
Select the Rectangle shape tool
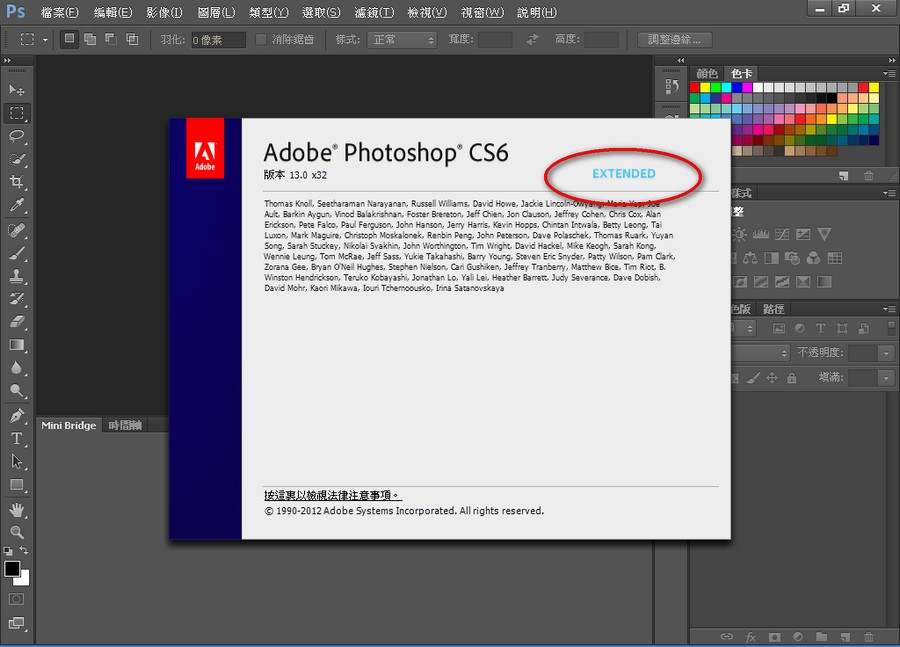[x=17, y=485]
